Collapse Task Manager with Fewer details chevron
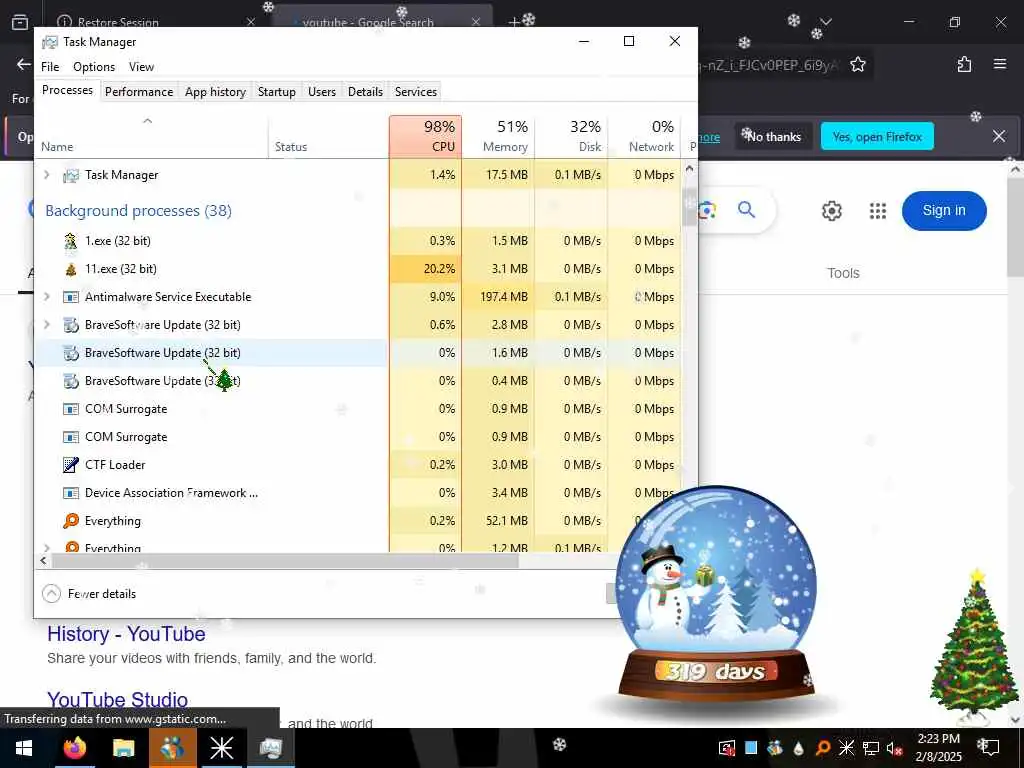 (51, 594)
